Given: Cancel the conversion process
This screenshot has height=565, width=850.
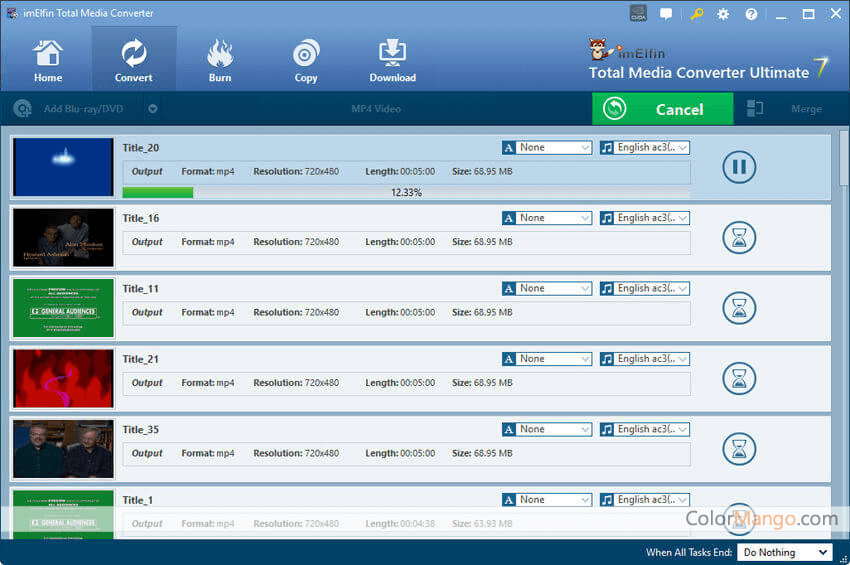Looking at the screenshot, I should 662,109.
